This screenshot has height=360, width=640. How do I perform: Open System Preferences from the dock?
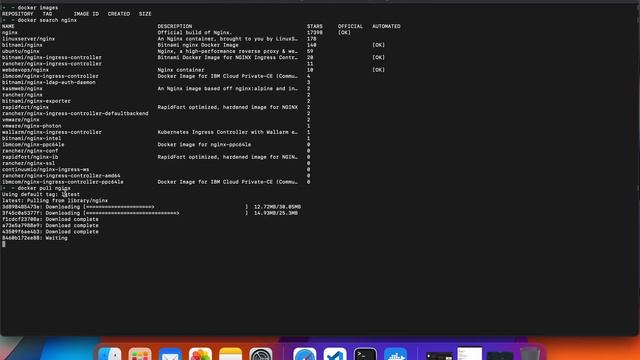[x=261, y=354]
